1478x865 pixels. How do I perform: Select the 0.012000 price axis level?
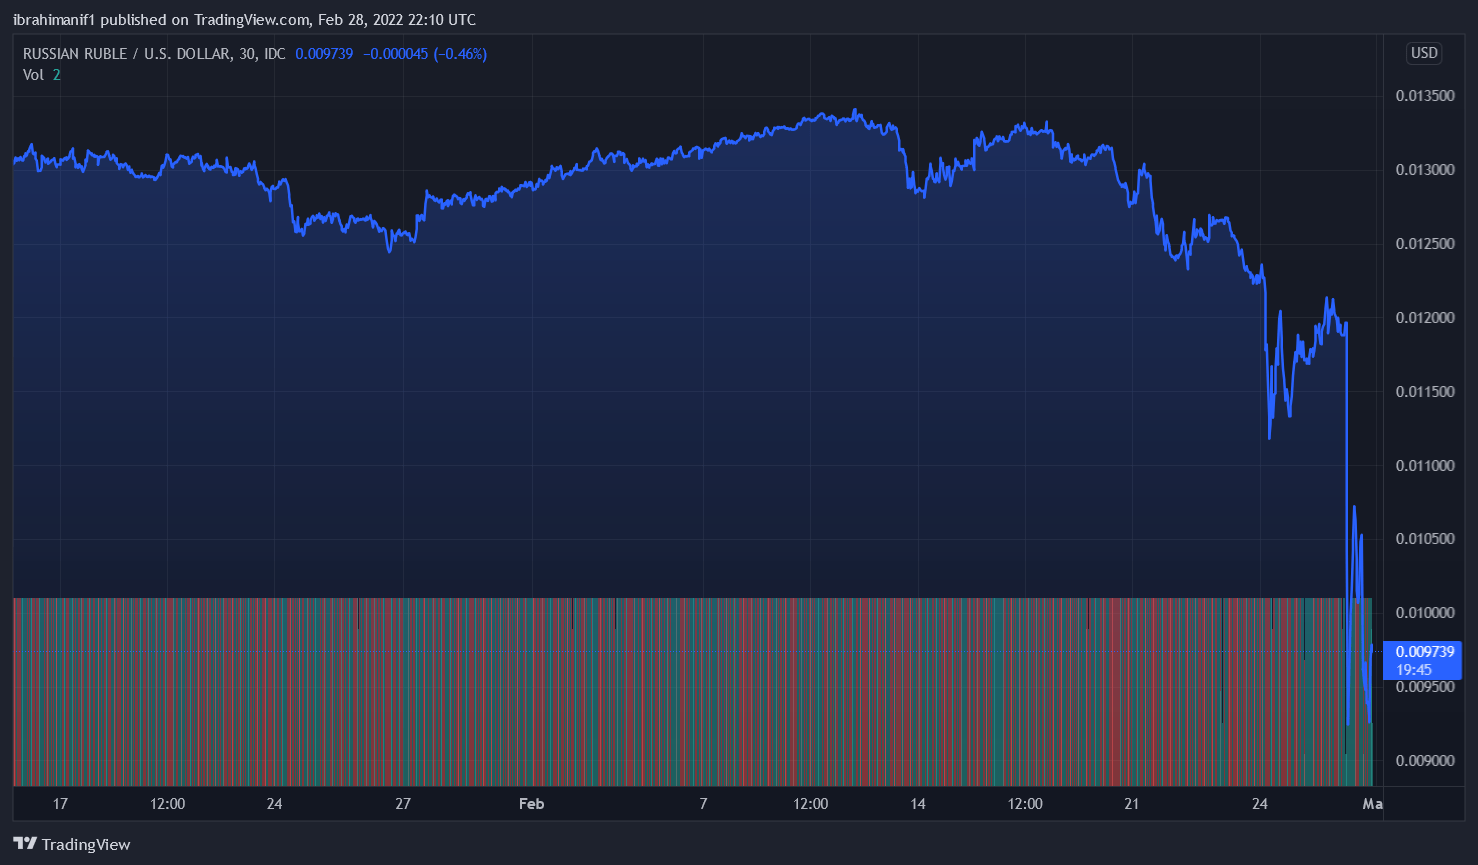[x=1425, y=318]
